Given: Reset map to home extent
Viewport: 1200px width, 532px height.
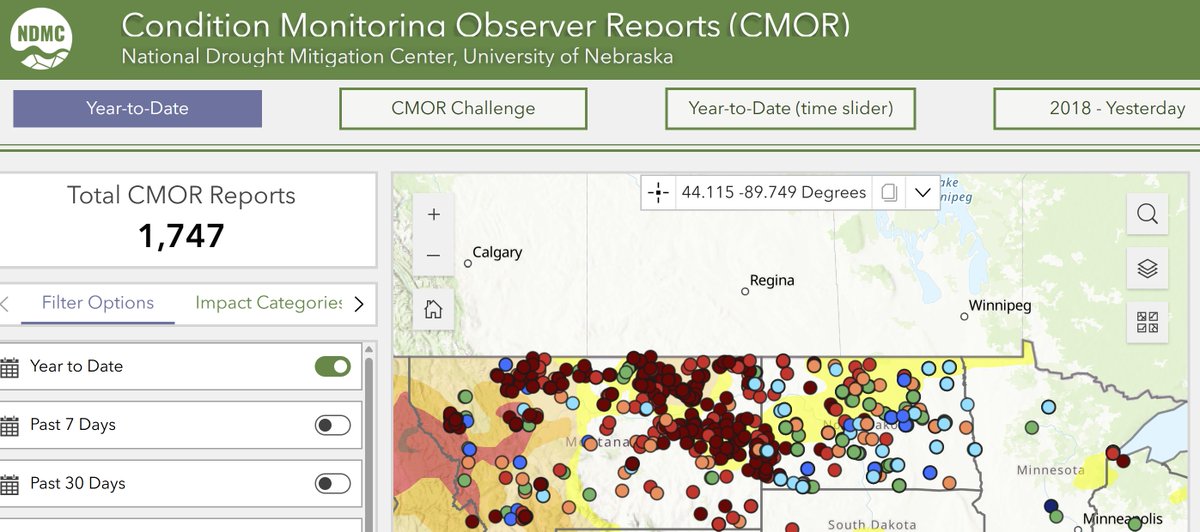Looking at the screenshot, I should (433, 309).
